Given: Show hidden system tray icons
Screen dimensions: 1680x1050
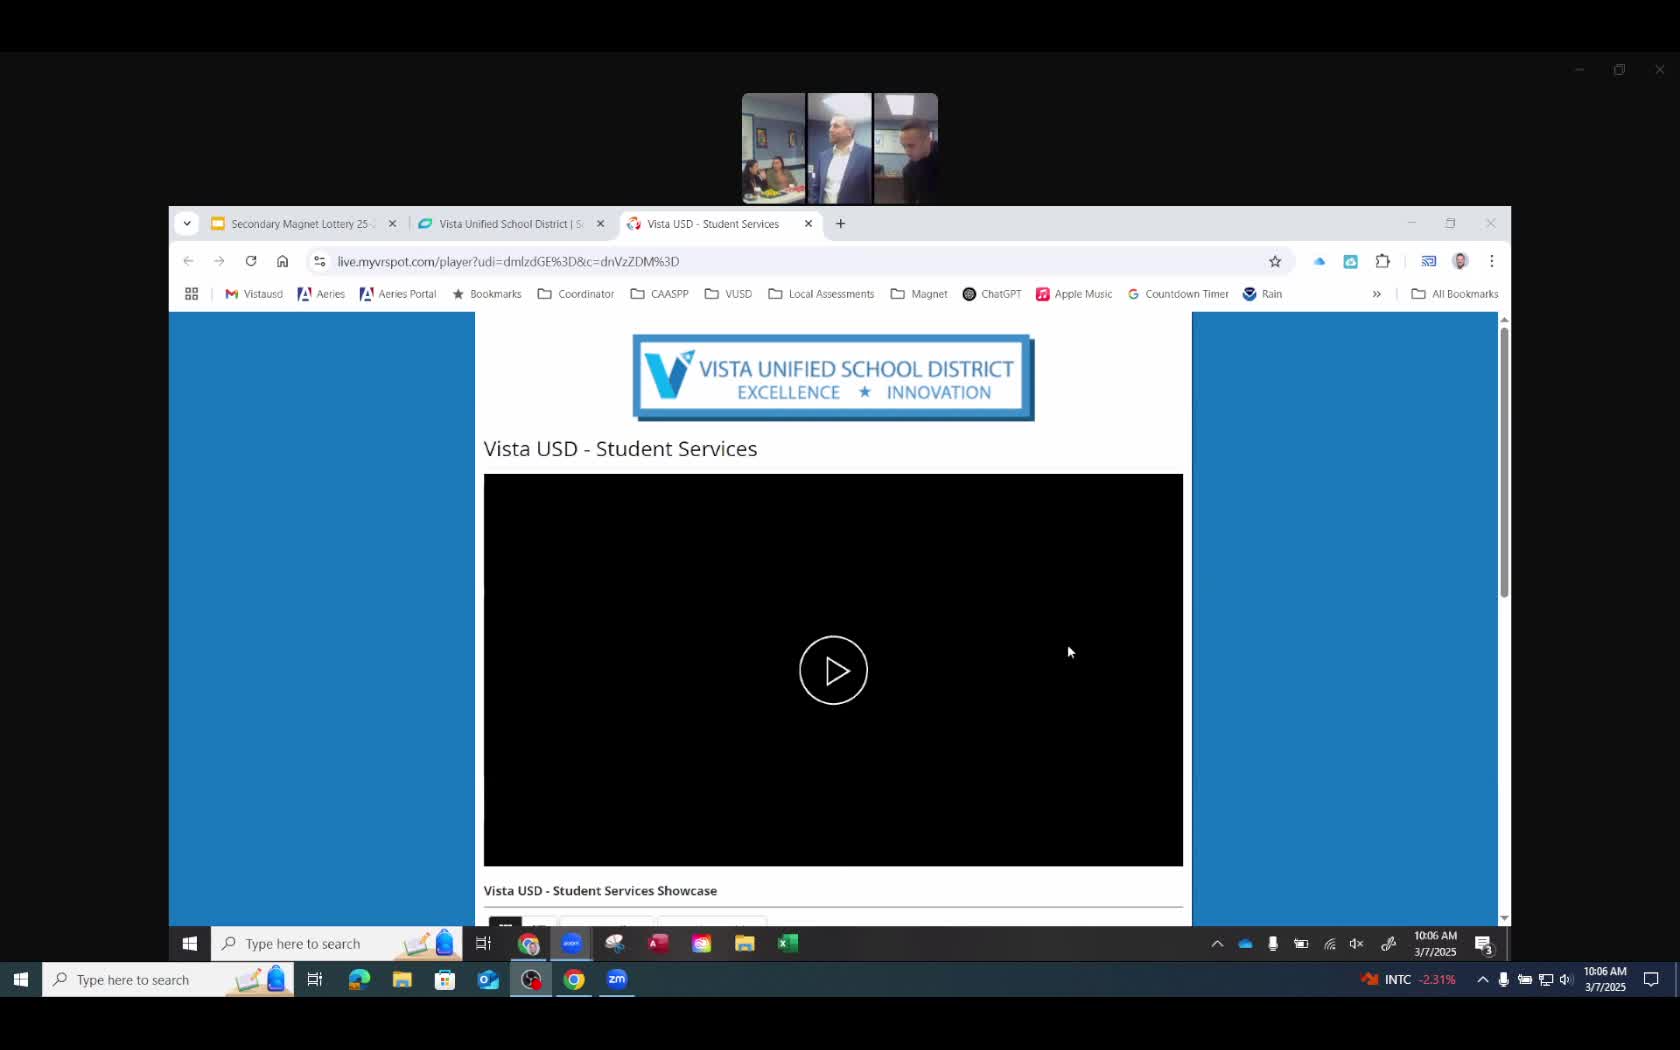Looking at the screenshot, I should [x=1482, y=979].
